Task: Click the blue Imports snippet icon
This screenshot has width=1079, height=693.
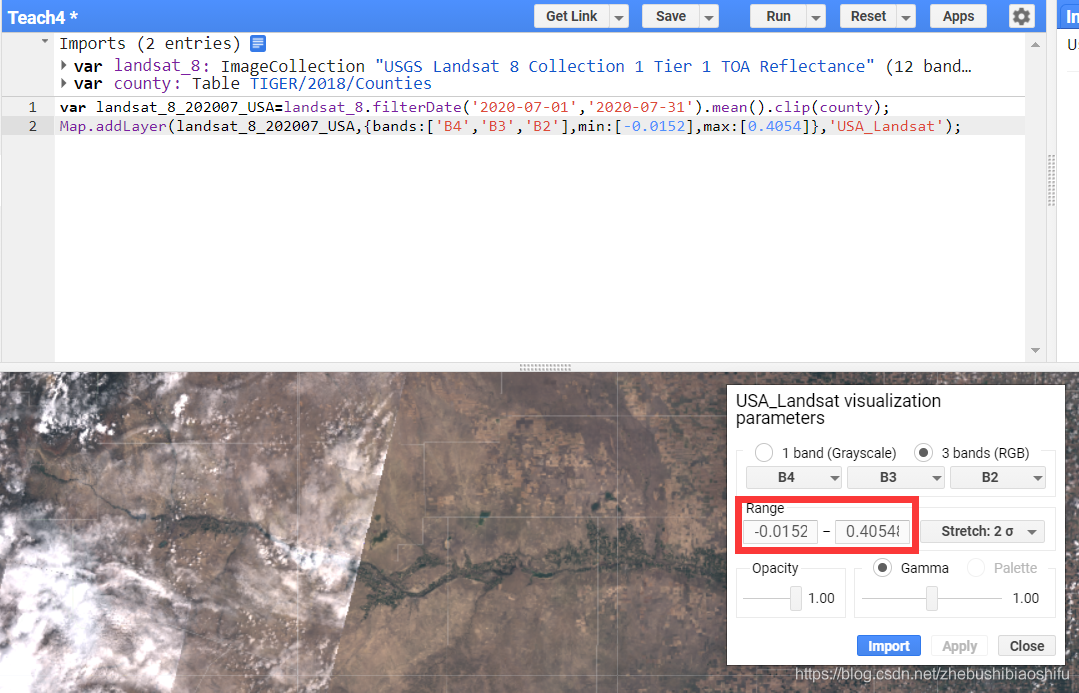Action: point(258,43)
